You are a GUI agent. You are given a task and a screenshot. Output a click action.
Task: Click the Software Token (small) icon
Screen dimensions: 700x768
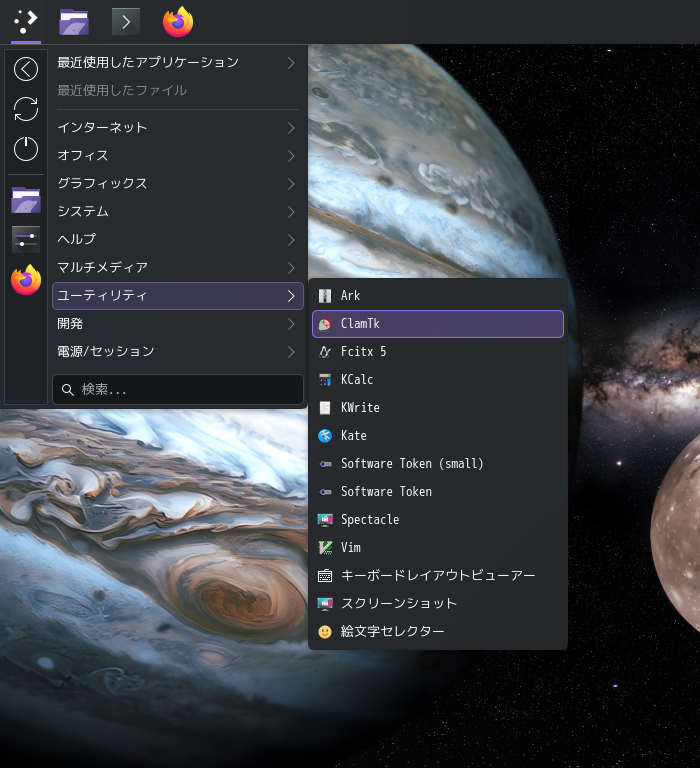click(325, 464)
